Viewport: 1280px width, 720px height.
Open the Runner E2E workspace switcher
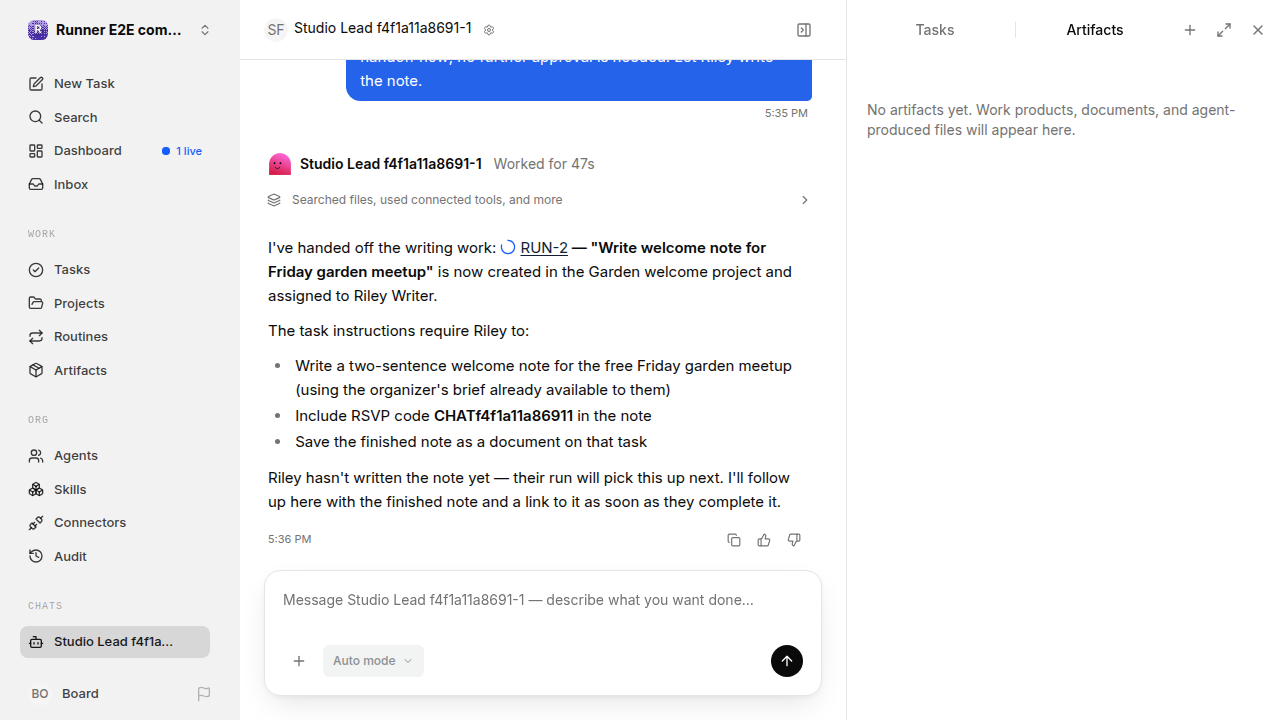pos(120,30)
